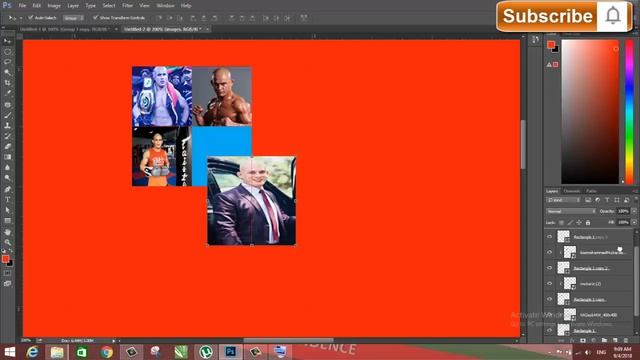640x360 pixels.
Task: Switch to the Channels tab
Action: 571,191
